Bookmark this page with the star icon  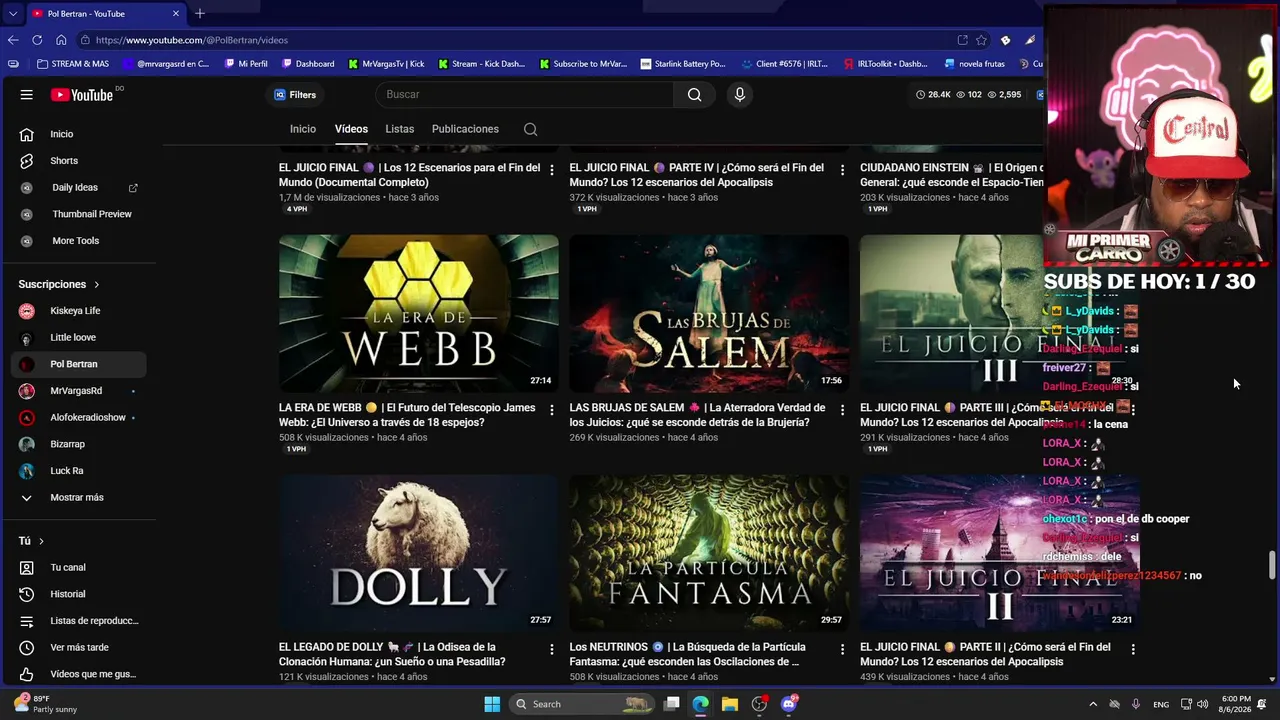[981, 40]
